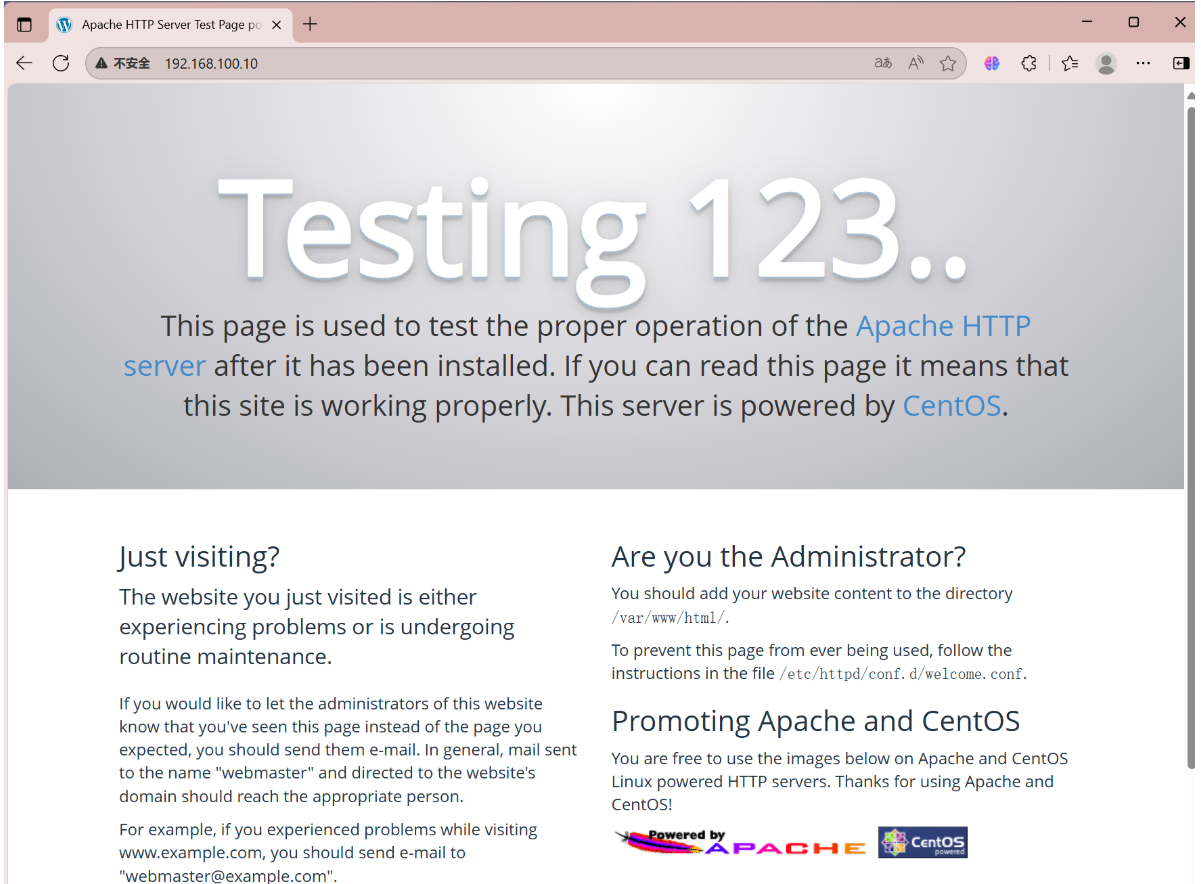Minimize the browser window

[1087, 22]
